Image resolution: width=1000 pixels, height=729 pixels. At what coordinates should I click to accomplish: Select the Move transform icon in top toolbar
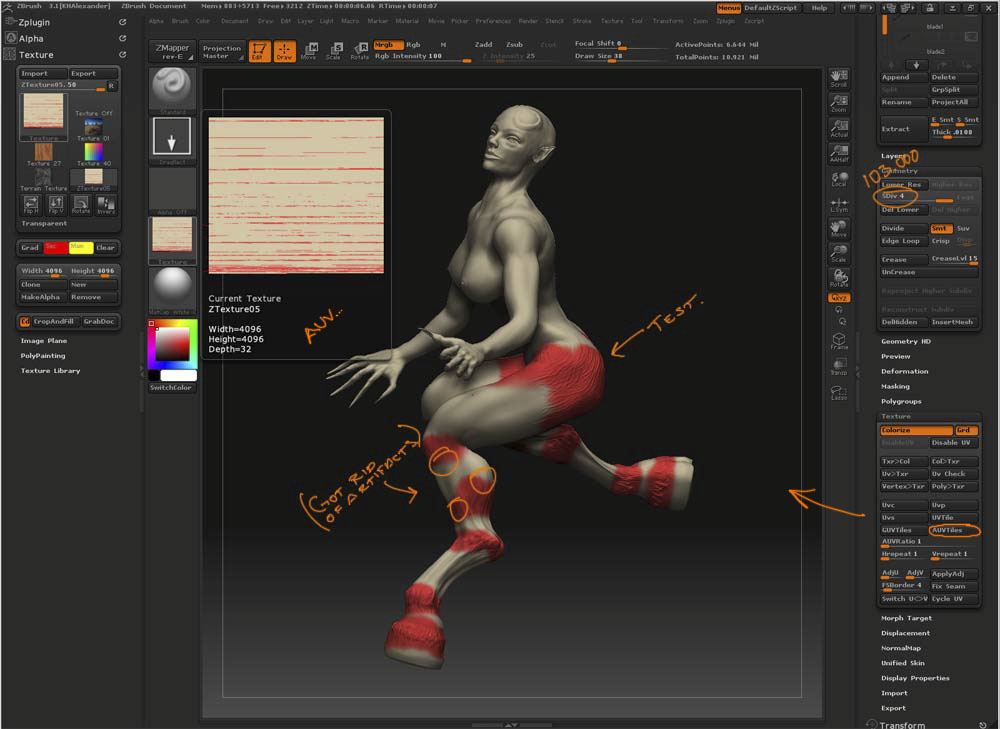[x=309, y=51]
